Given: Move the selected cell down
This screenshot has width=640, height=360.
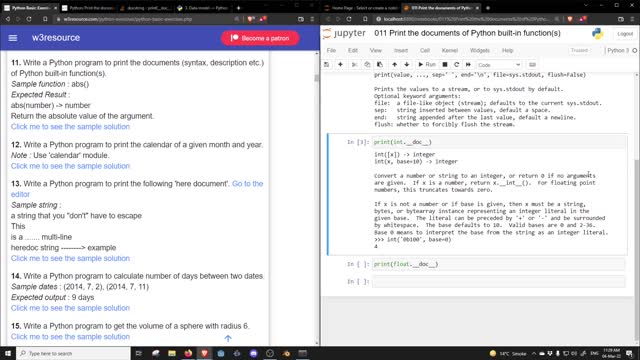Looking at the screenshot, I should (407, 64).
